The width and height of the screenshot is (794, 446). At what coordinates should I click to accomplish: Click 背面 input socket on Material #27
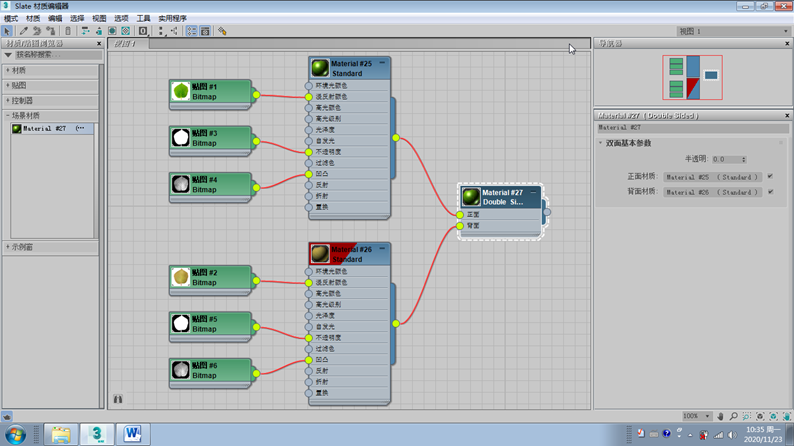(x=460, y=226)
